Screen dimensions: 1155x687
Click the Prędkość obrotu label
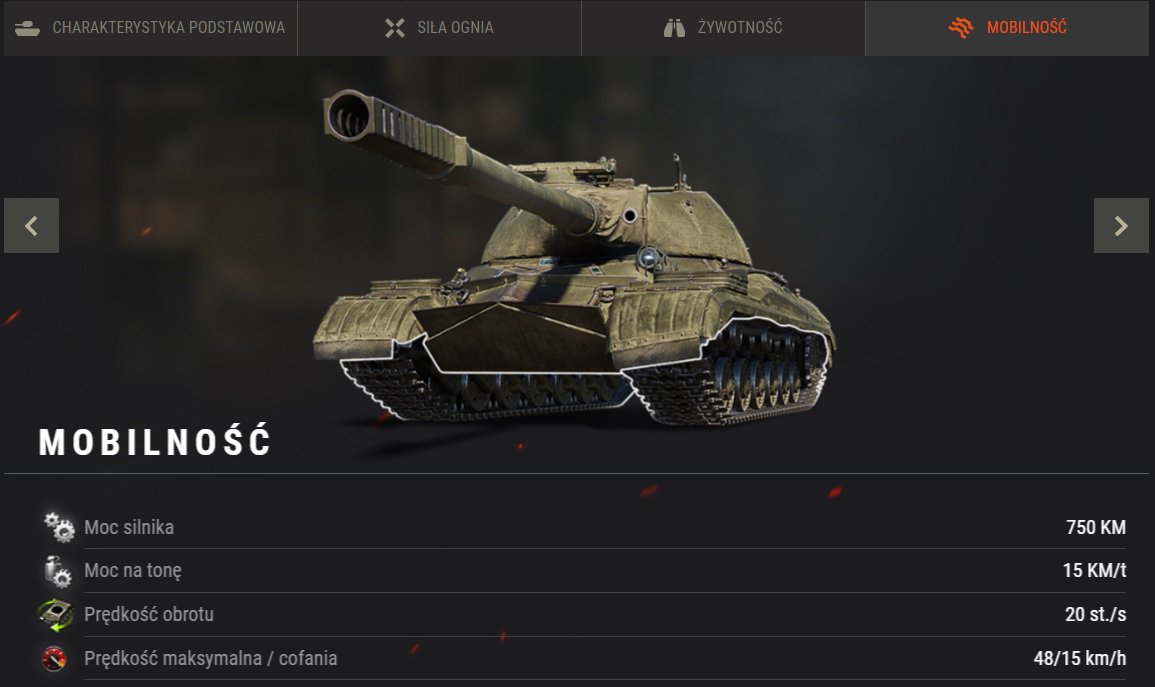[x=149, y=614]
